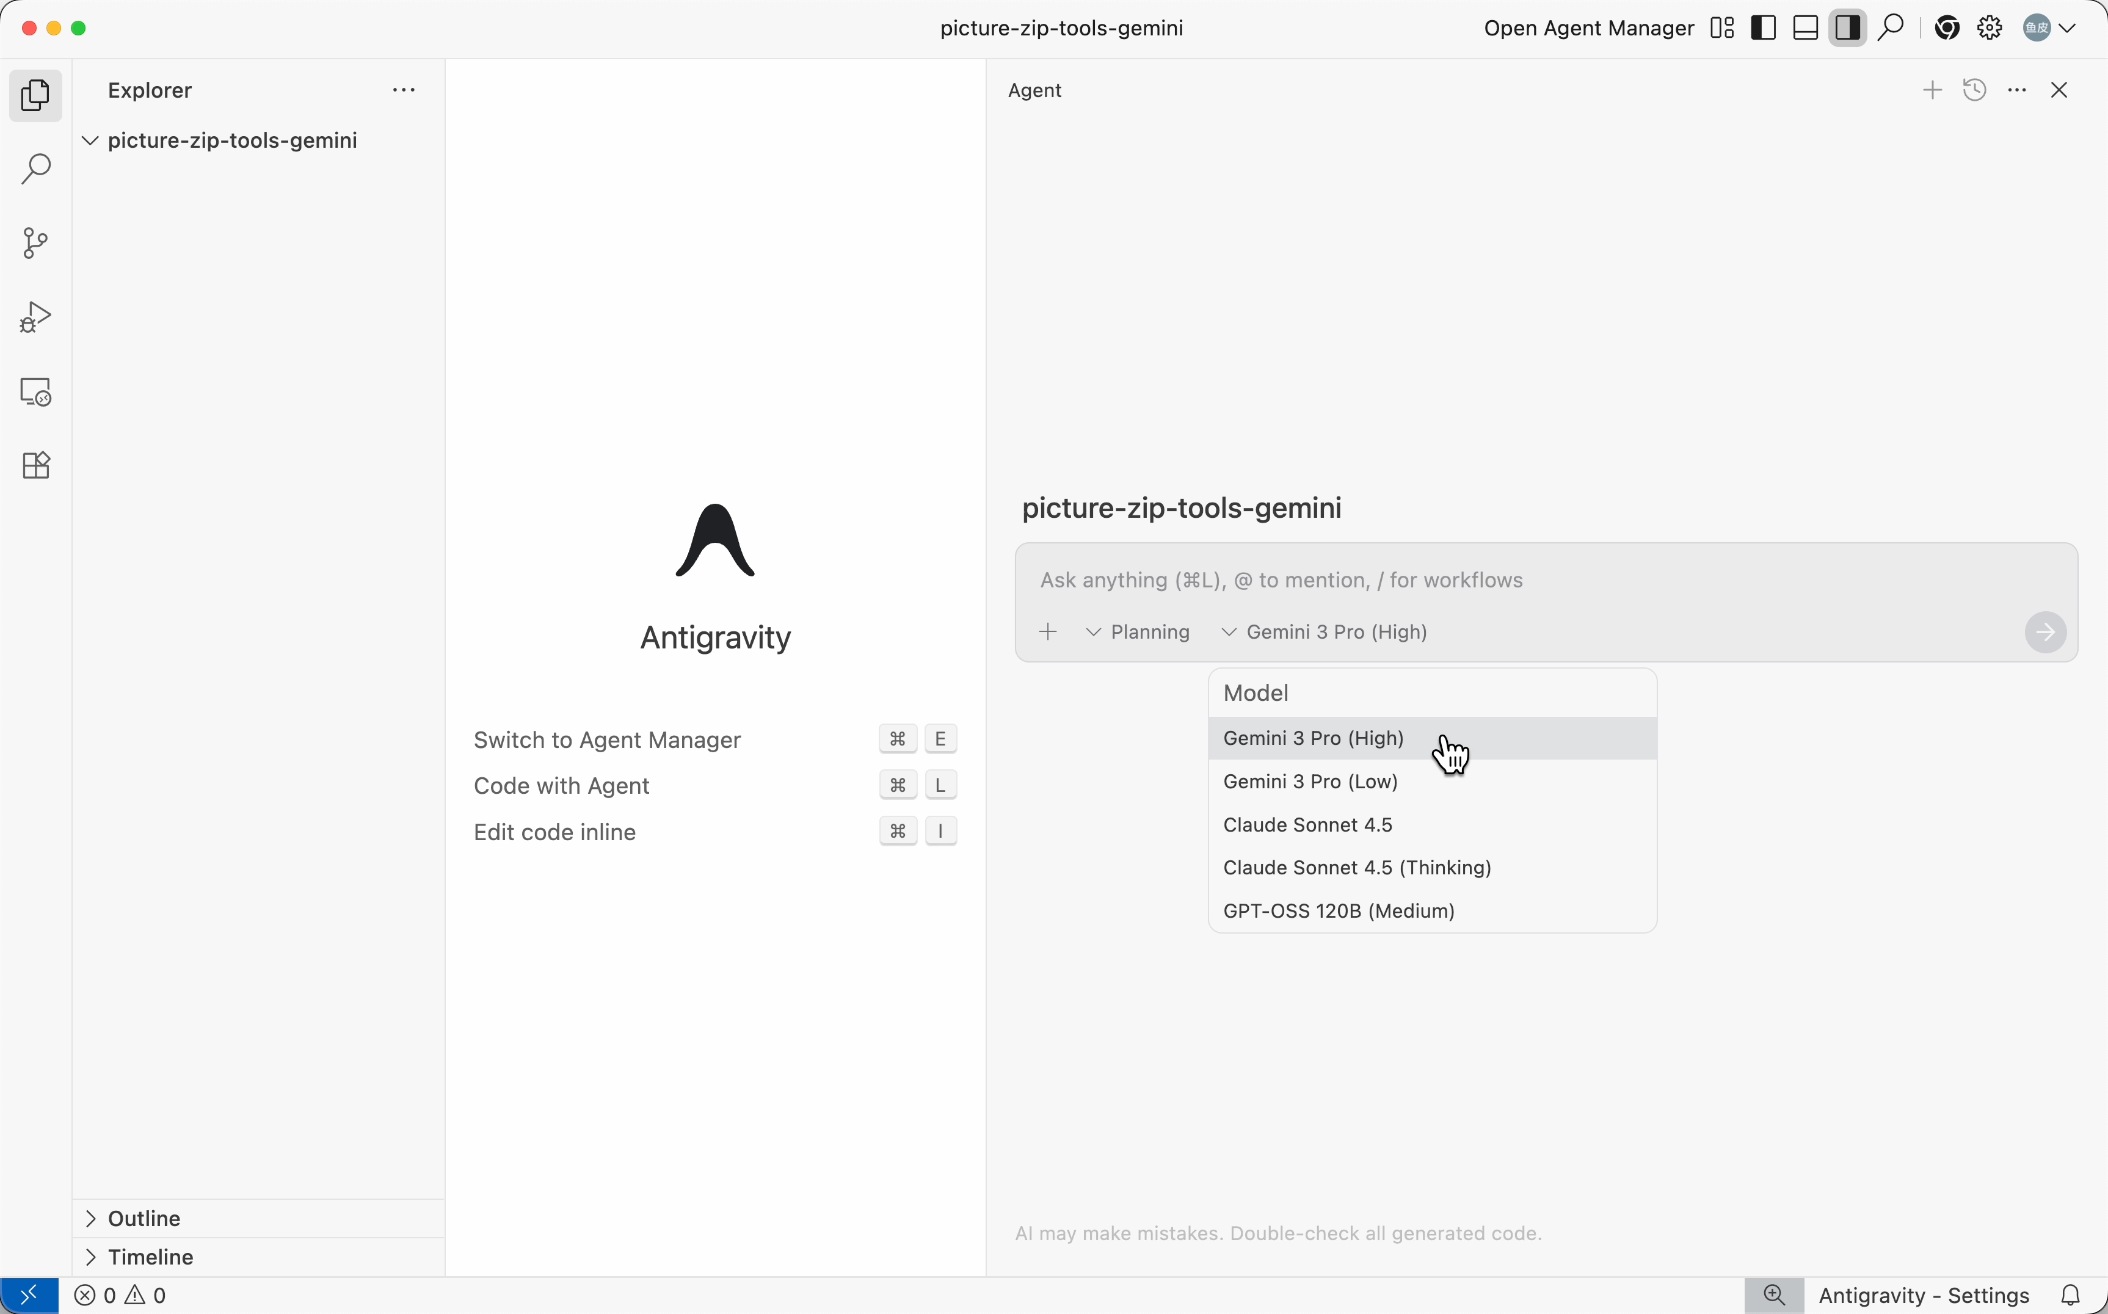Click Antigravity - Settings in status bar
Image resolution: width=2108 pixels, height=1314 pixels.
[x=1923, y=1296]
